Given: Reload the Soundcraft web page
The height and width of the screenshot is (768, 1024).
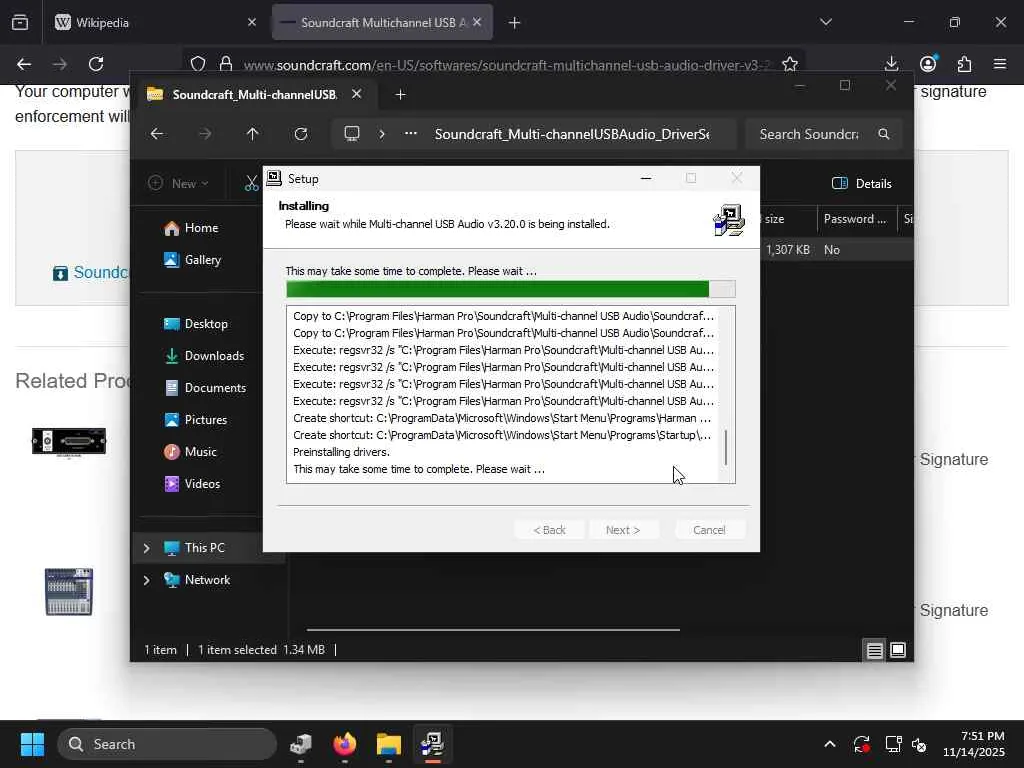Looking at the screenshot, I should point(96,64).
